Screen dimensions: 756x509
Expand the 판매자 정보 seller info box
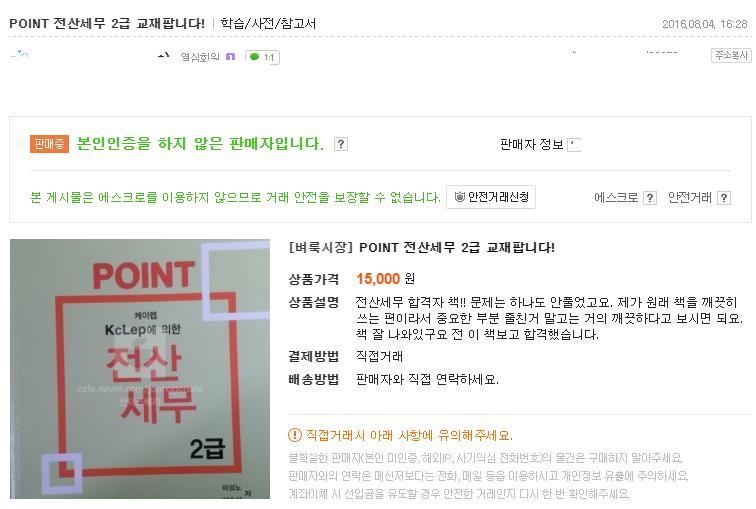click(574, 144)
